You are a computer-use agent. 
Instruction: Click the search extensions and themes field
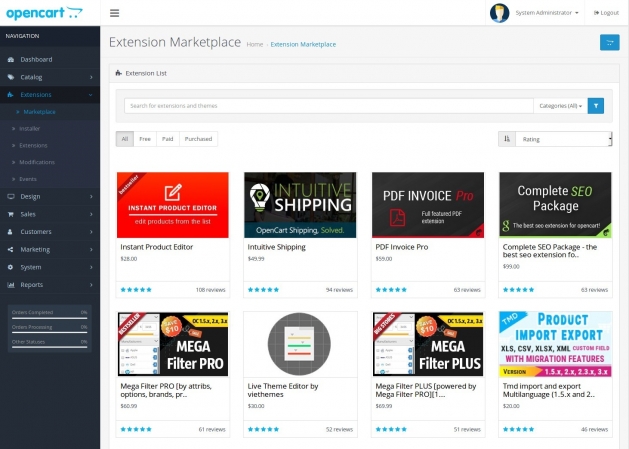click(329, 106)
